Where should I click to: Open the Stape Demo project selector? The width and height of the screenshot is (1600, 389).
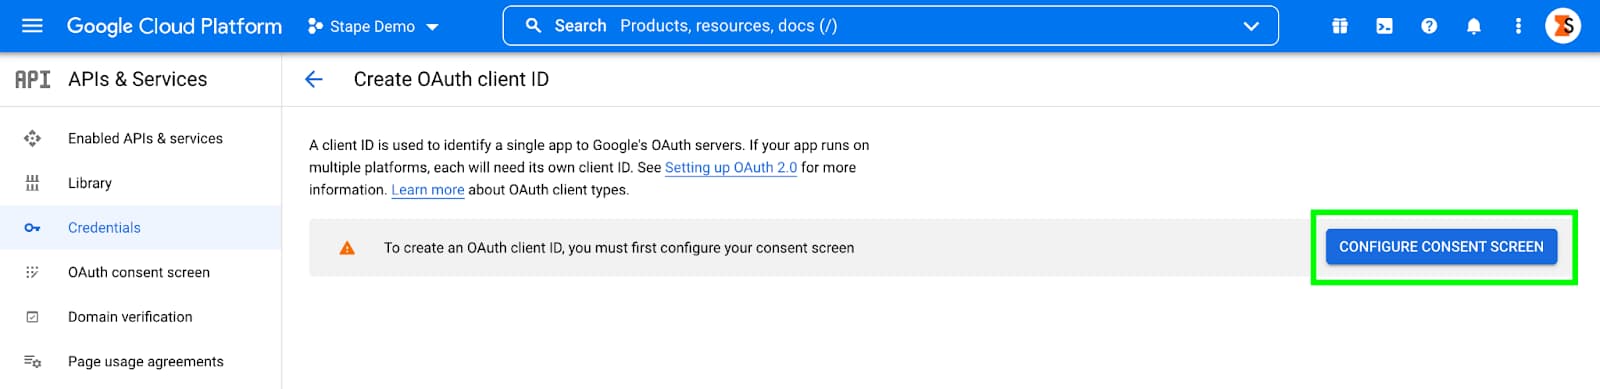[373, 26]
